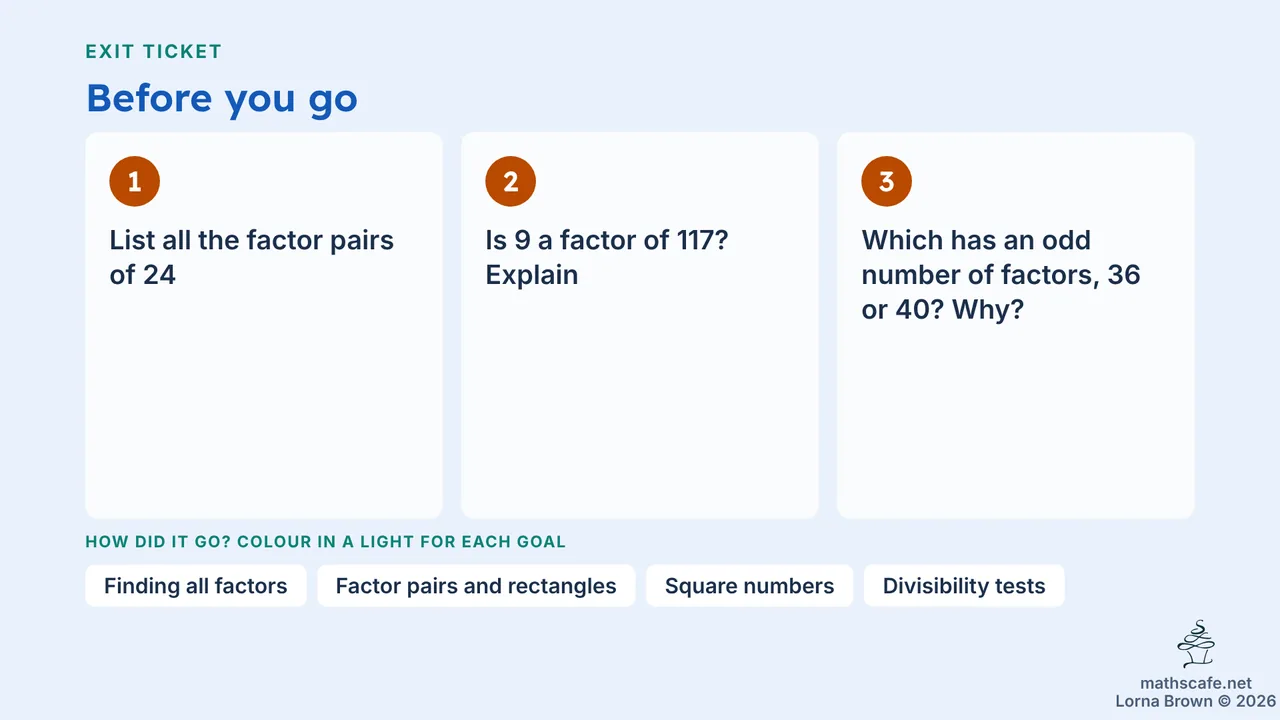Click the orange number 2 badge

click(511, 181)
